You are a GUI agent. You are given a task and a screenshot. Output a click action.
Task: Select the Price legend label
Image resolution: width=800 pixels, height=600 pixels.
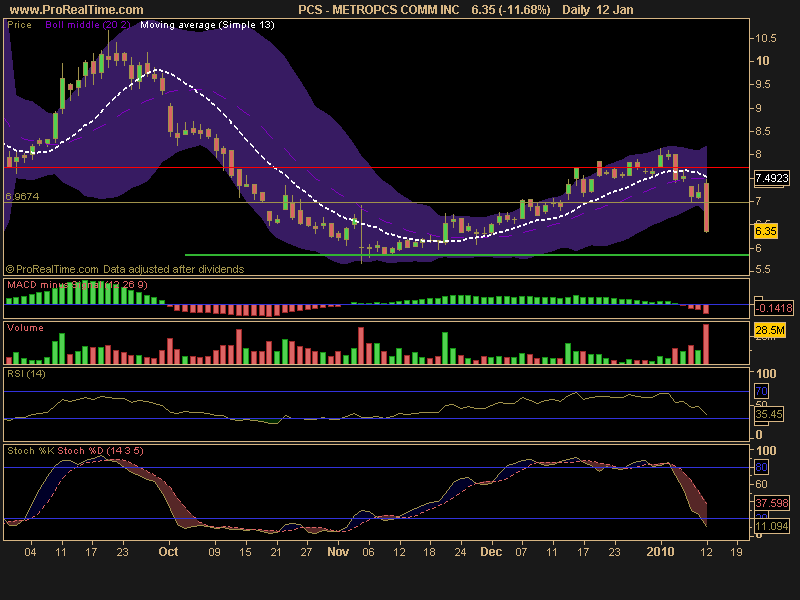[19, 25]
